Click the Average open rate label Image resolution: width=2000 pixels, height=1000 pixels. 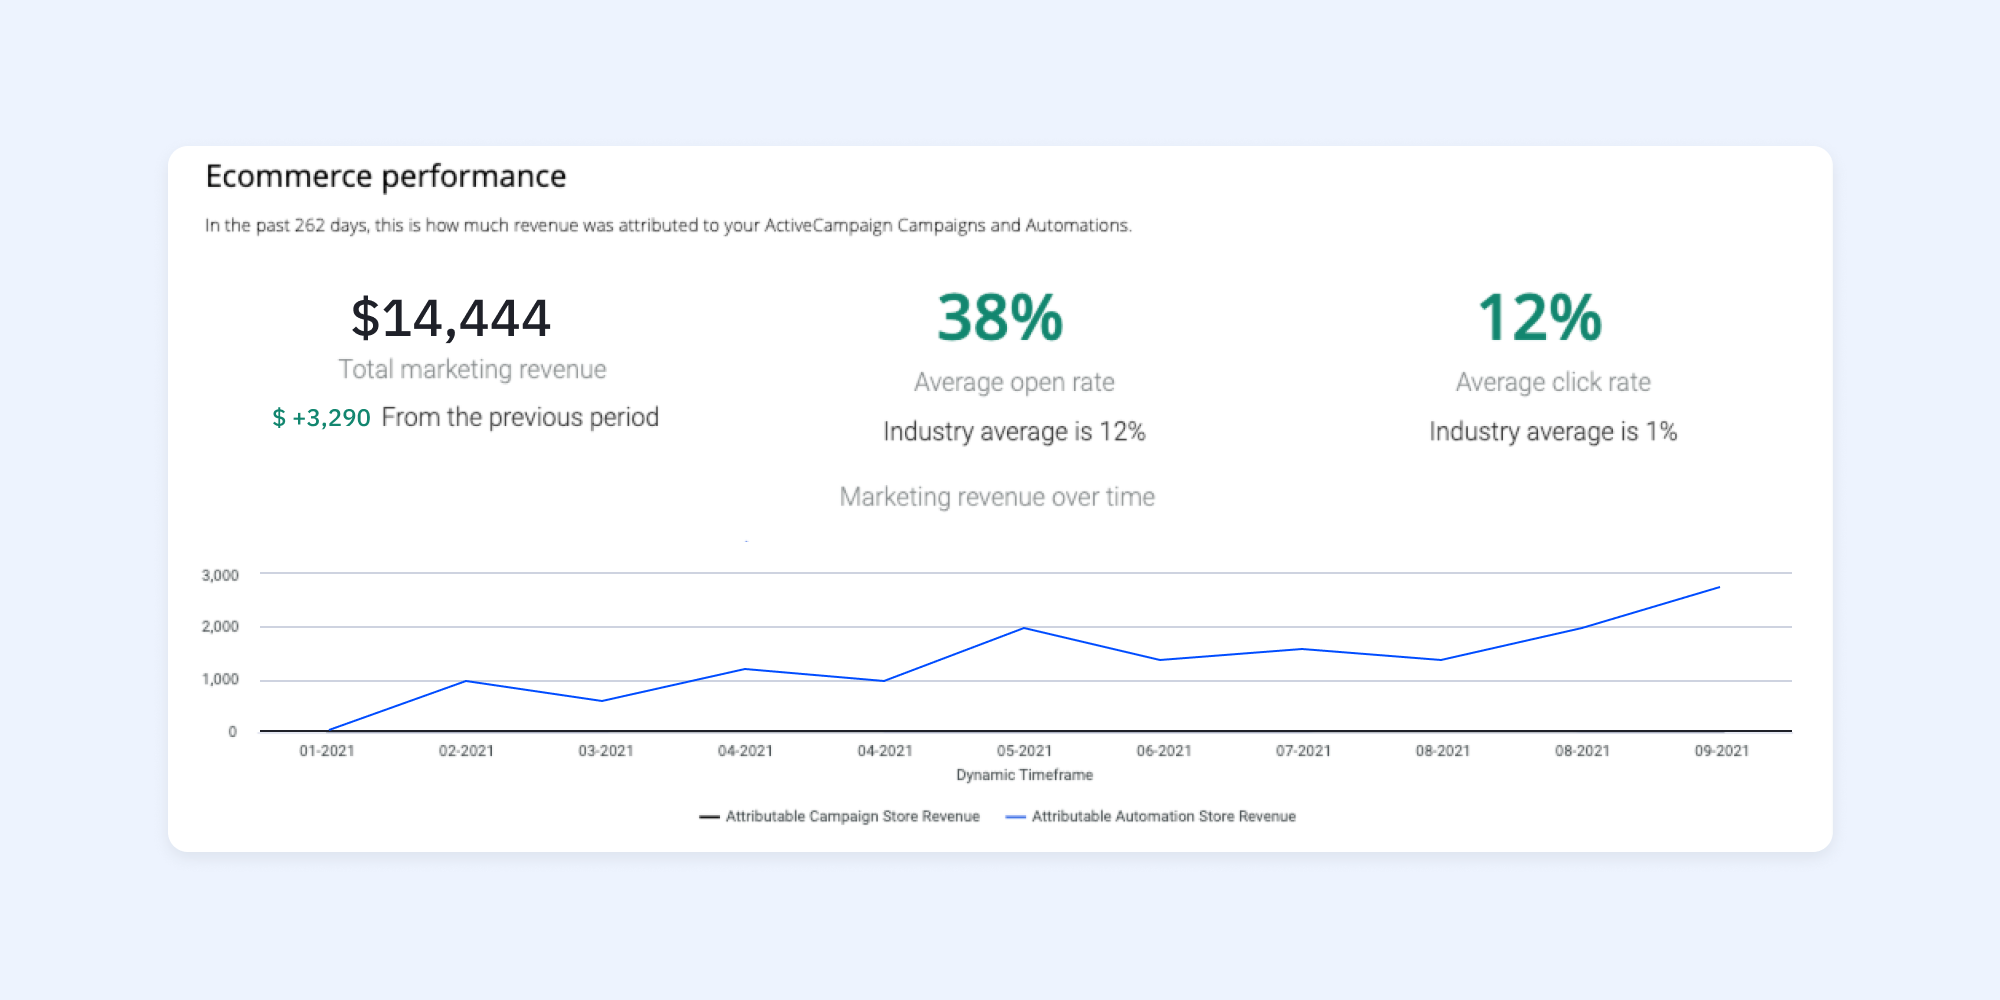[1014, 382]
